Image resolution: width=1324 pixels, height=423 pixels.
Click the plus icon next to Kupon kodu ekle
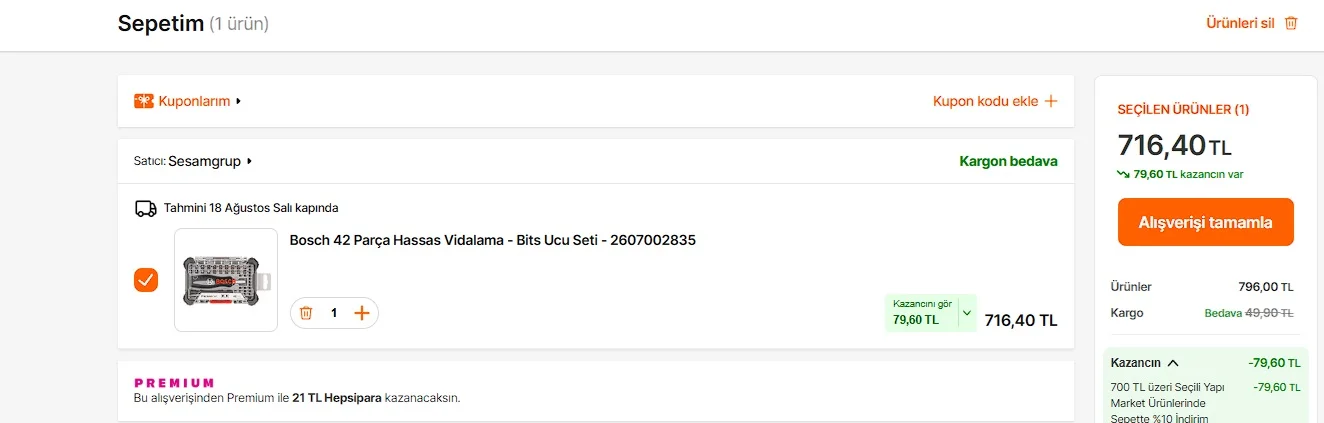(x=1051, y=101)
